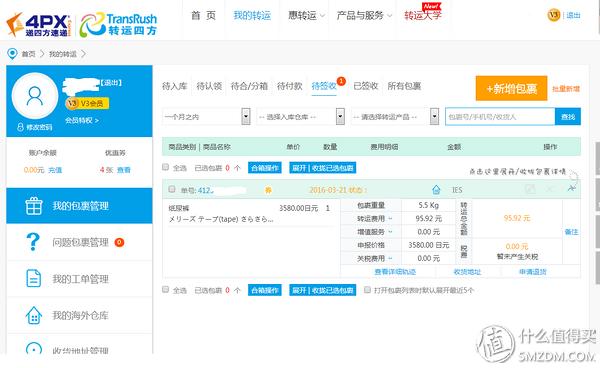
Task: Select the 待签收 tab
Action: [x=324, y=86]
